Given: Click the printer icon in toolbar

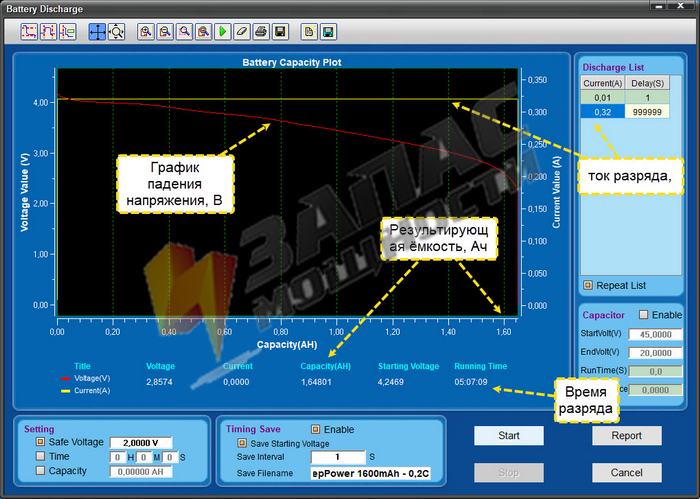Looking at the screenshot, I should (x=260, y=31).
